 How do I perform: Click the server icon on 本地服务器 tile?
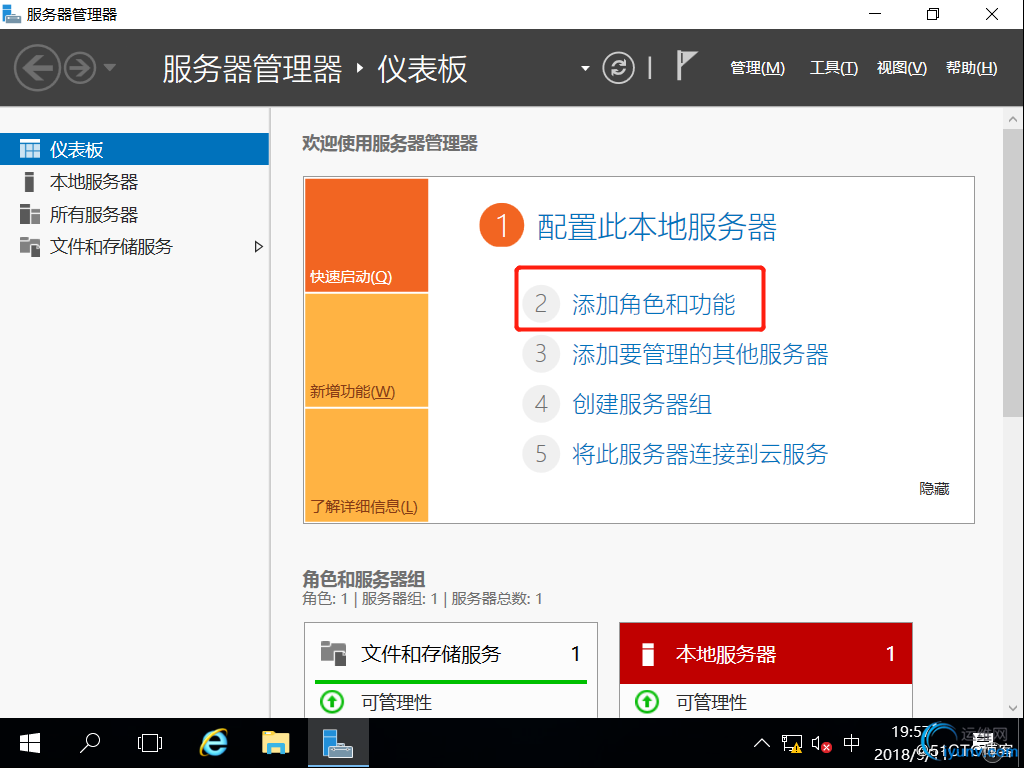[x=647, y=654]
